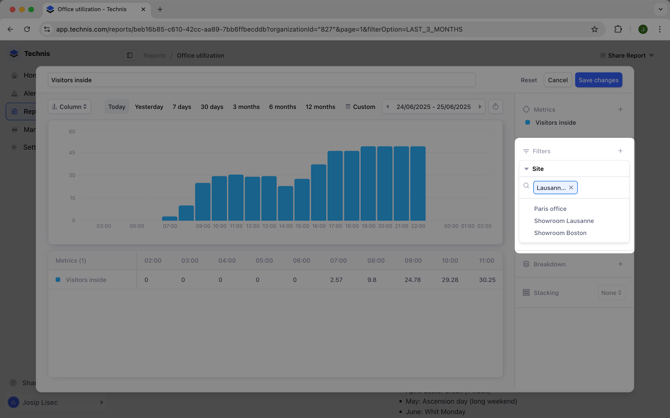The image size is (670, 418).
Task: Go to previous date range arrow
Action: pyautogui.click(x=388, y=107)
